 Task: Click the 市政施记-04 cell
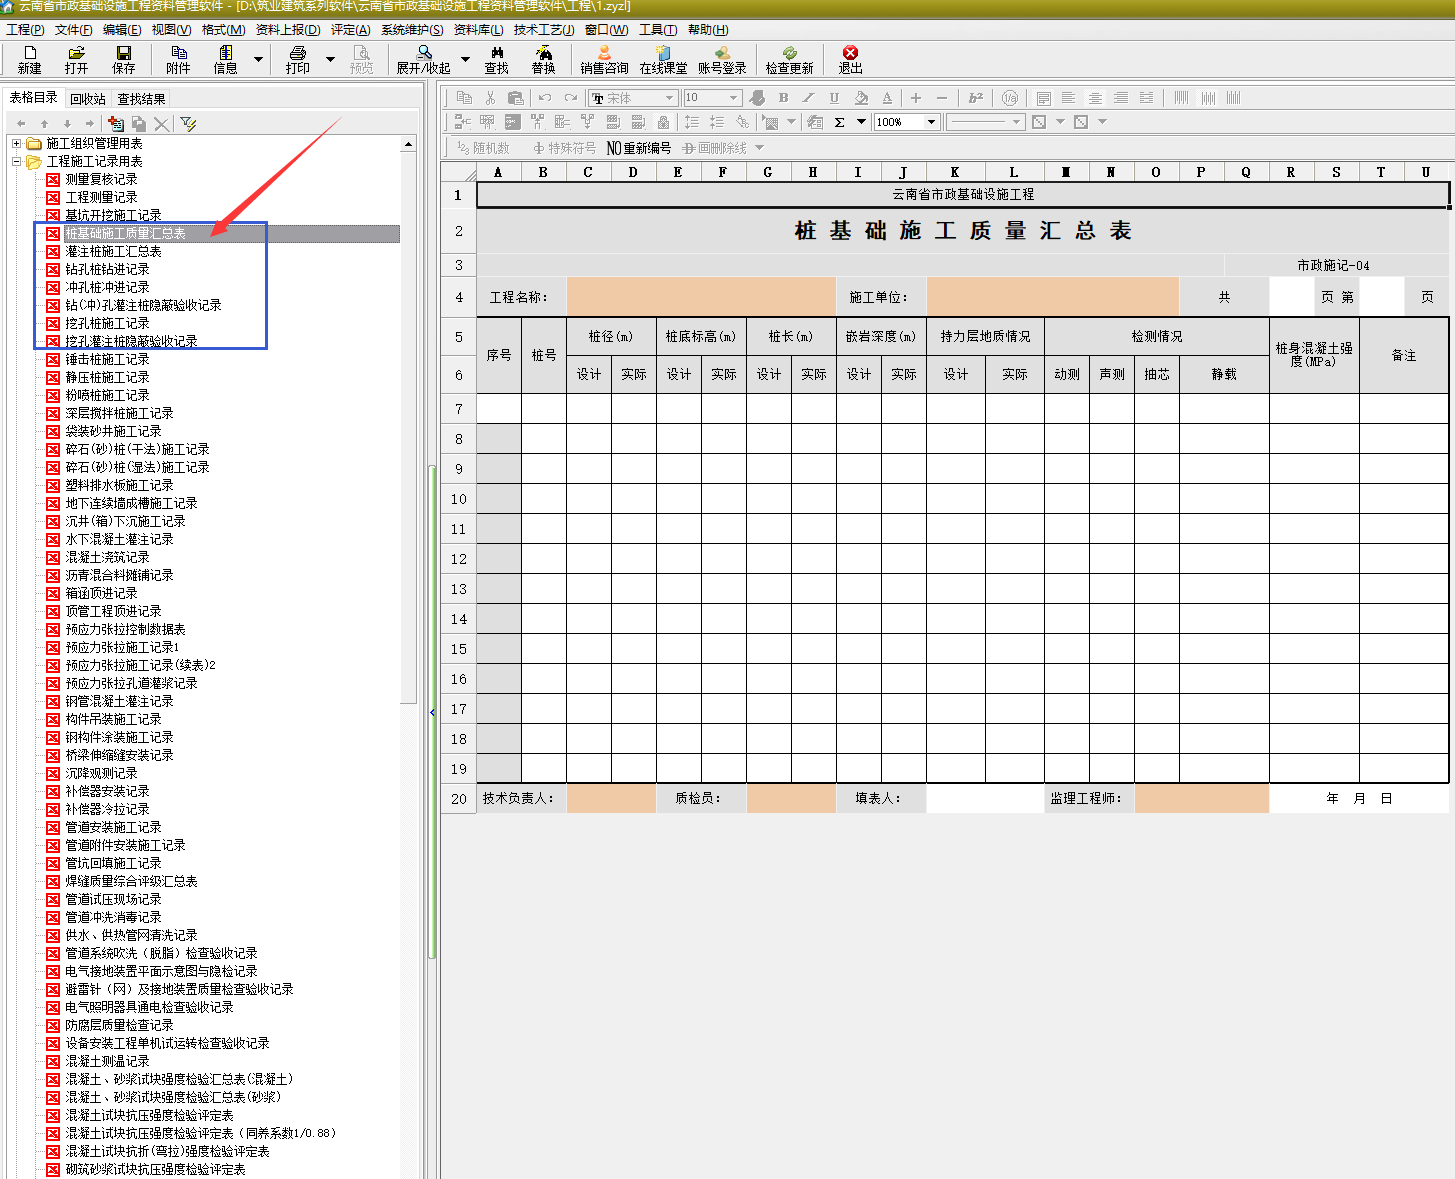coord(1334,265)
